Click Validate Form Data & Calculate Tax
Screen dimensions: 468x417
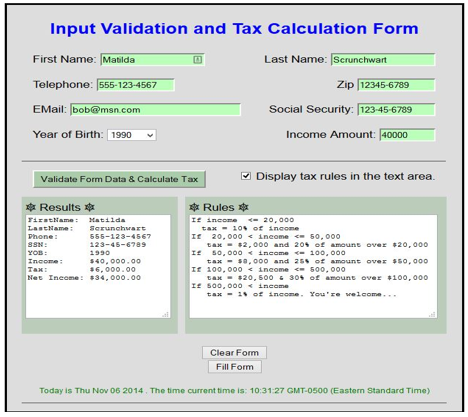(119, 179)
